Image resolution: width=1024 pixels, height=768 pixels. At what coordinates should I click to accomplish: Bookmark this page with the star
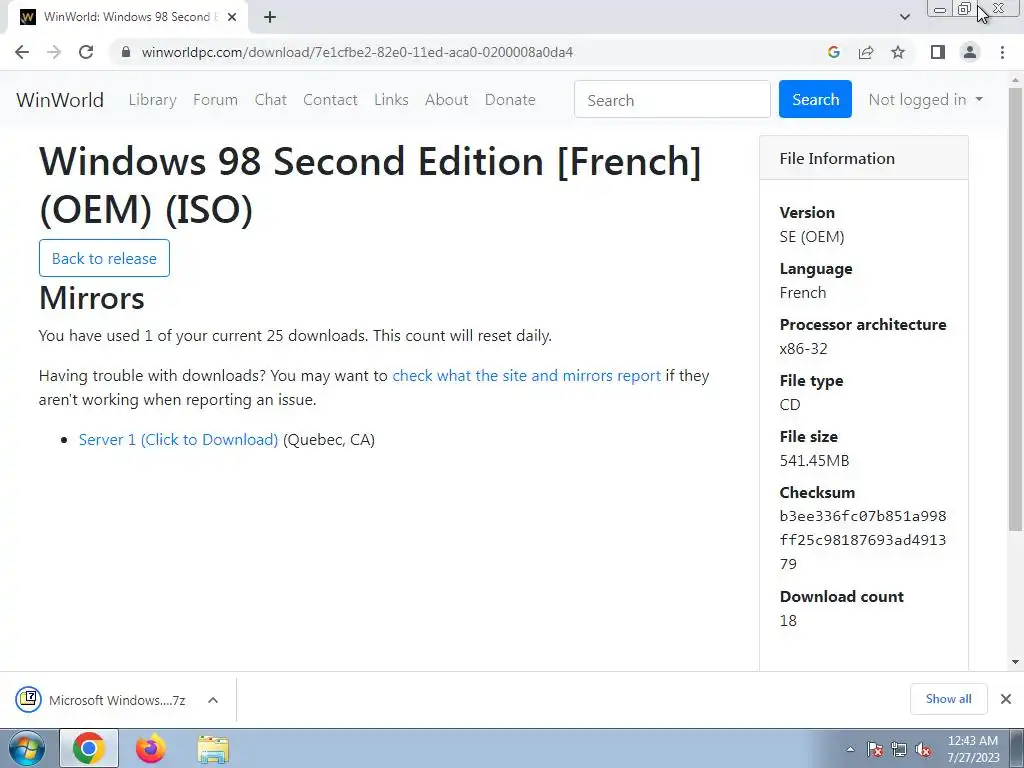(898, 52)
